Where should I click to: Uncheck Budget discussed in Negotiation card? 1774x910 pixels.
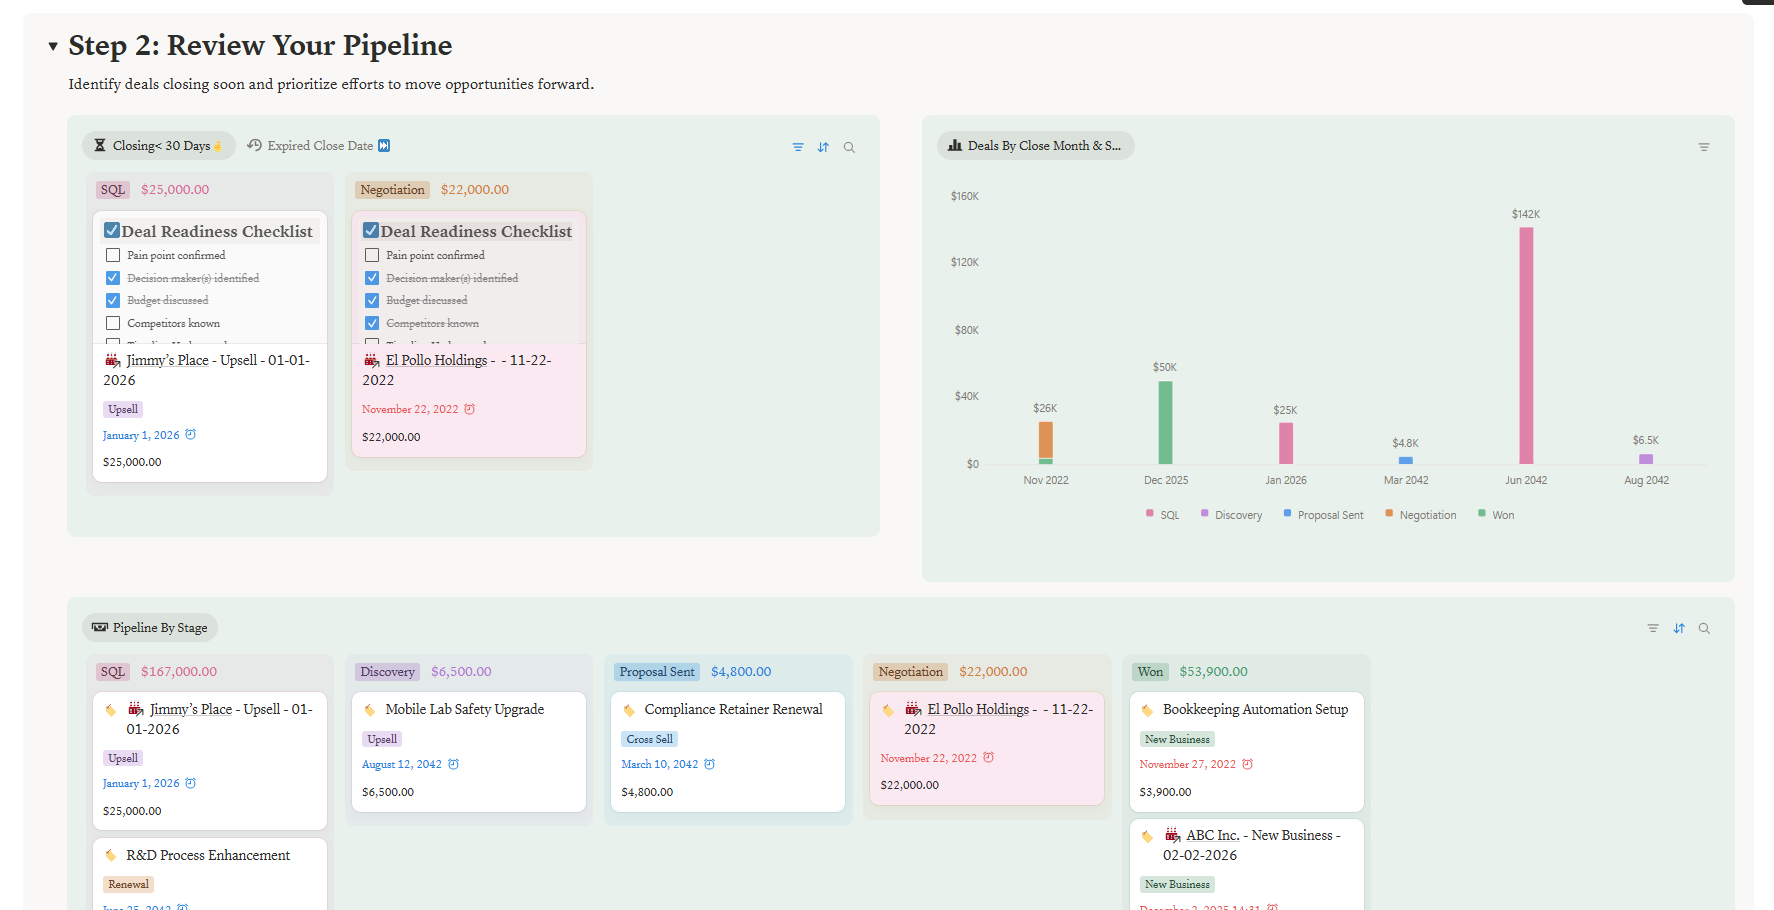pos(372,300)
